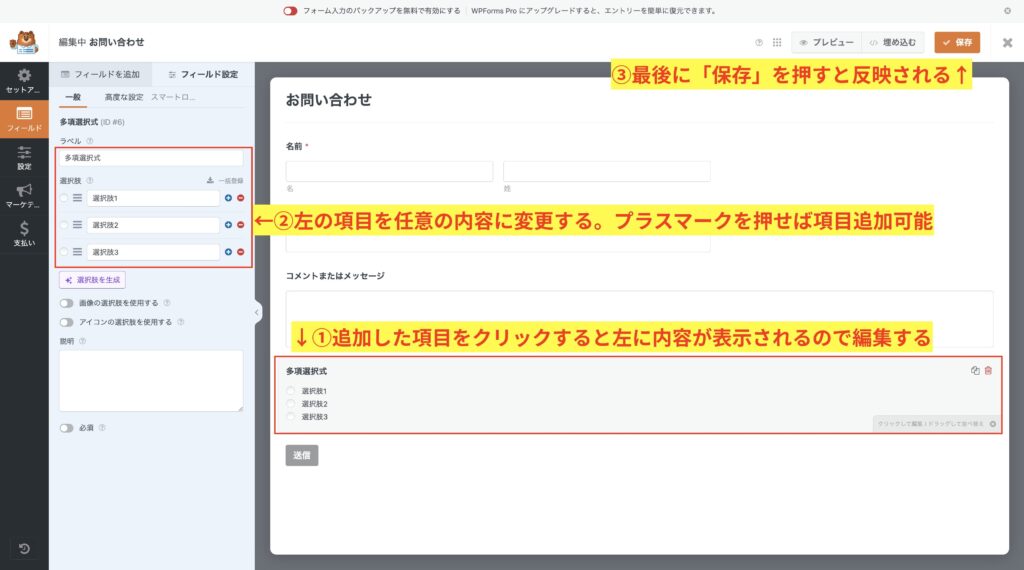Click the plus icon next to 選択肢1

[228, 198]
